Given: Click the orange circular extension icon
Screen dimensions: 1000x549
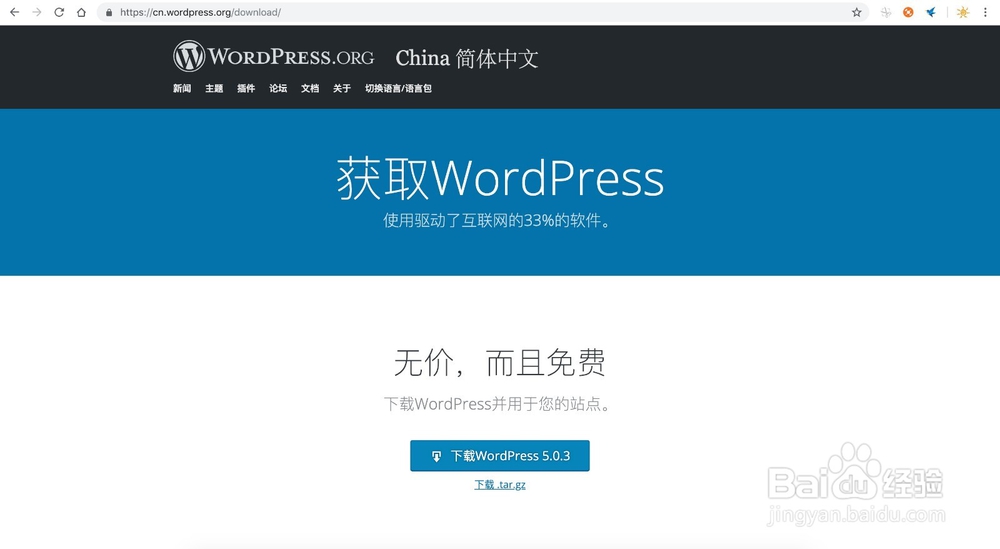Looking at the screenshot, I should [908, 12].
